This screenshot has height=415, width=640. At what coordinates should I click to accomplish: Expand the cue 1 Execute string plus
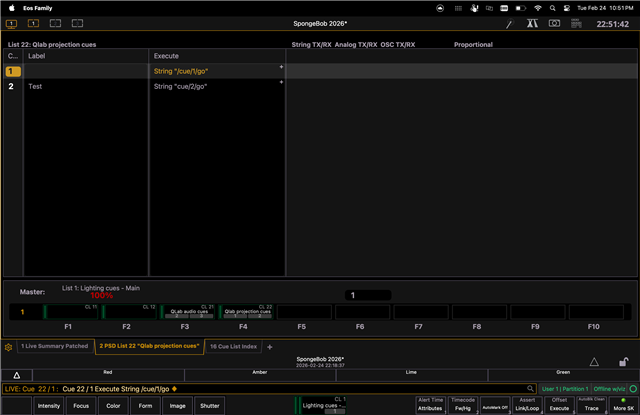coord(281,68)
